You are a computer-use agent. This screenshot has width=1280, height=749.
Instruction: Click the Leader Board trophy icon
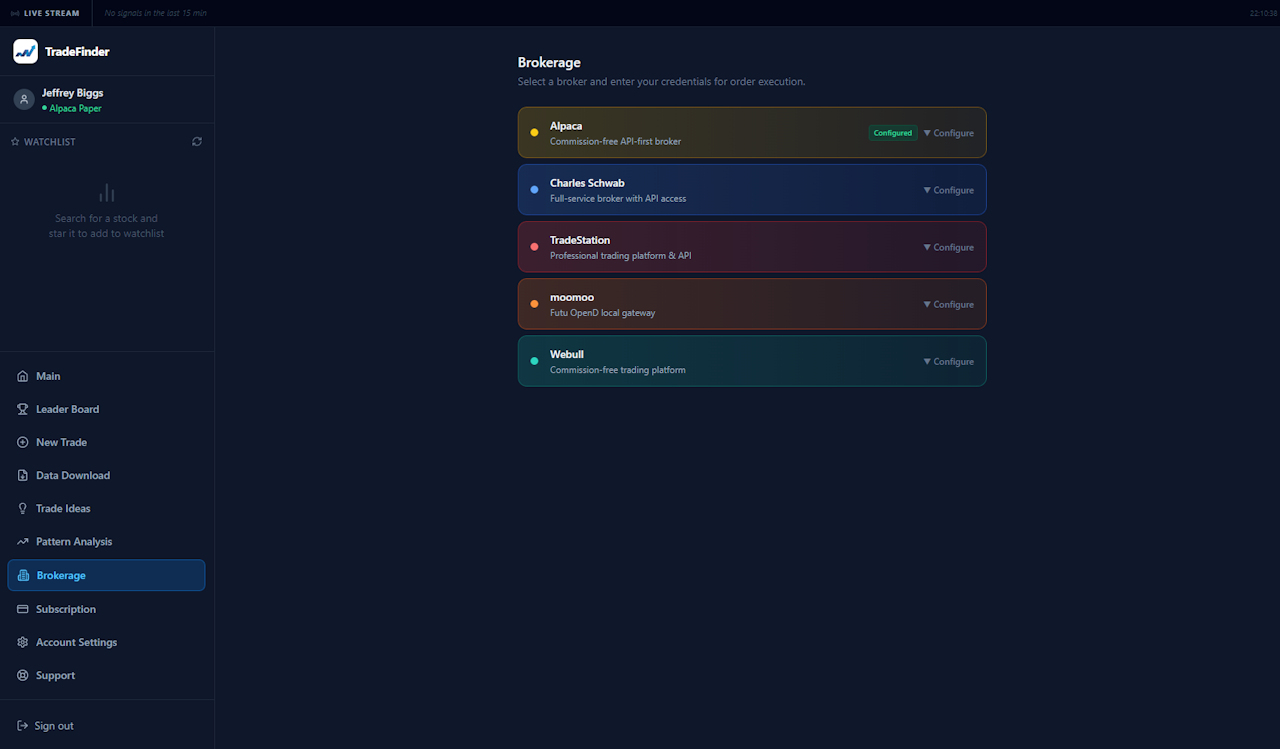coord(23,409)
